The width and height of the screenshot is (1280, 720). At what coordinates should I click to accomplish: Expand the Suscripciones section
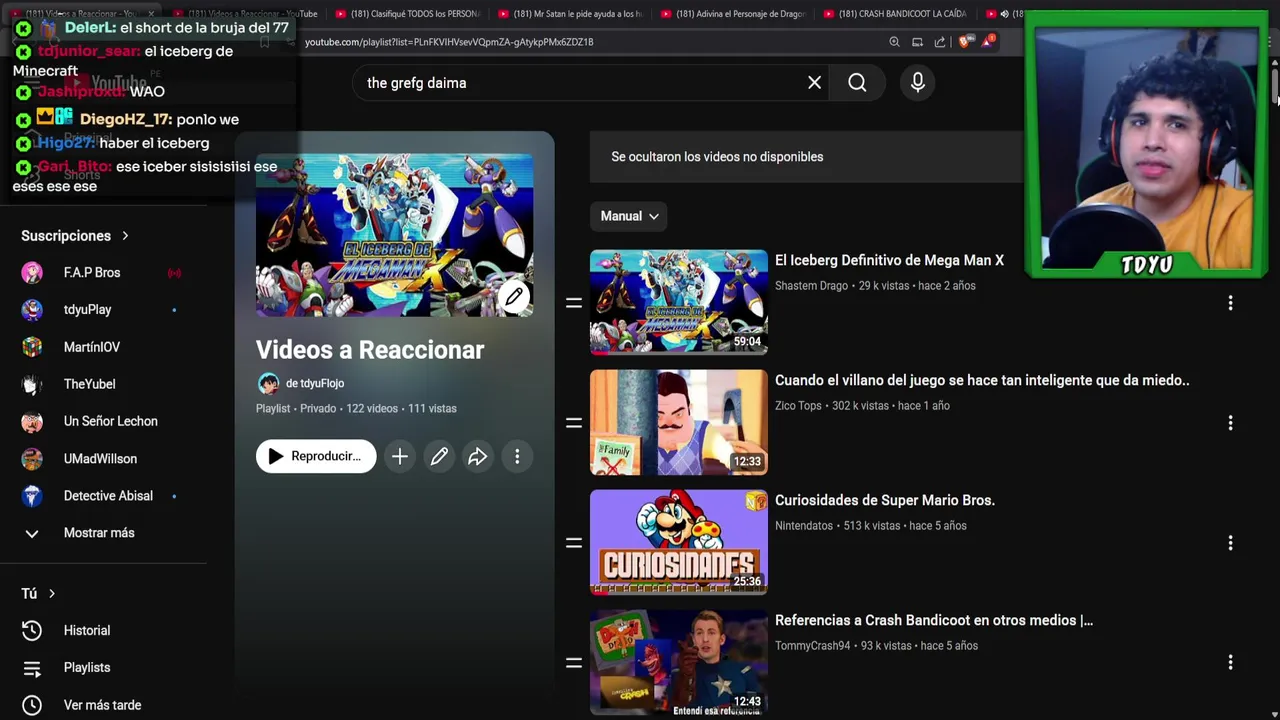click(75, 236)
